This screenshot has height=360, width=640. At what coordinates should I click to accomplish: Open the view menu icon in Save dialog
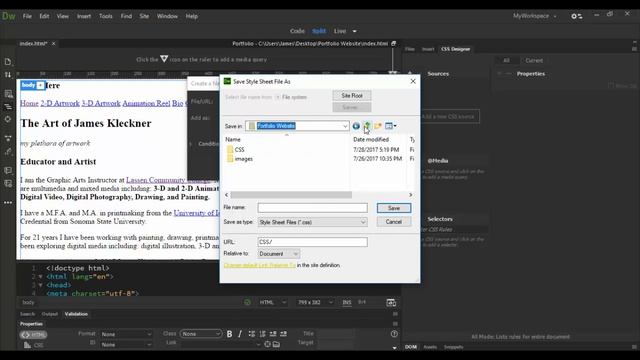pos(391,126)
